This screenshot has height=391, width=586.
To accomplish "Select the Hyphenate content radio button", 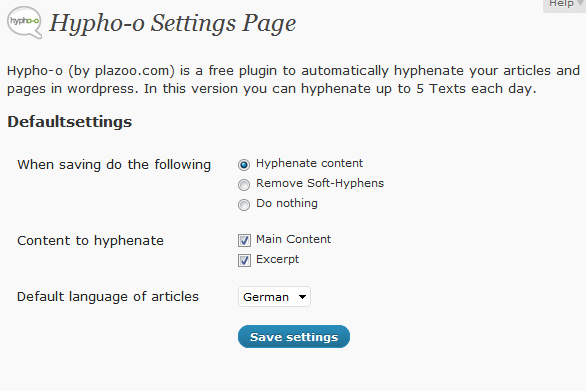I will pyautogui.click(x=244, y=165).
